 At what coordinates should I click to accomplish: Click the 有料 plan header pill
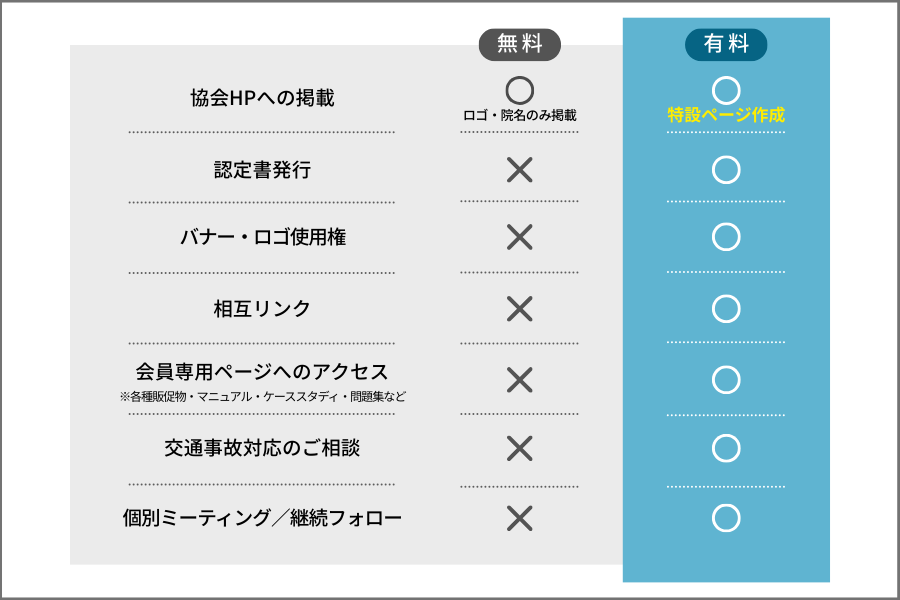pos(726,44)
